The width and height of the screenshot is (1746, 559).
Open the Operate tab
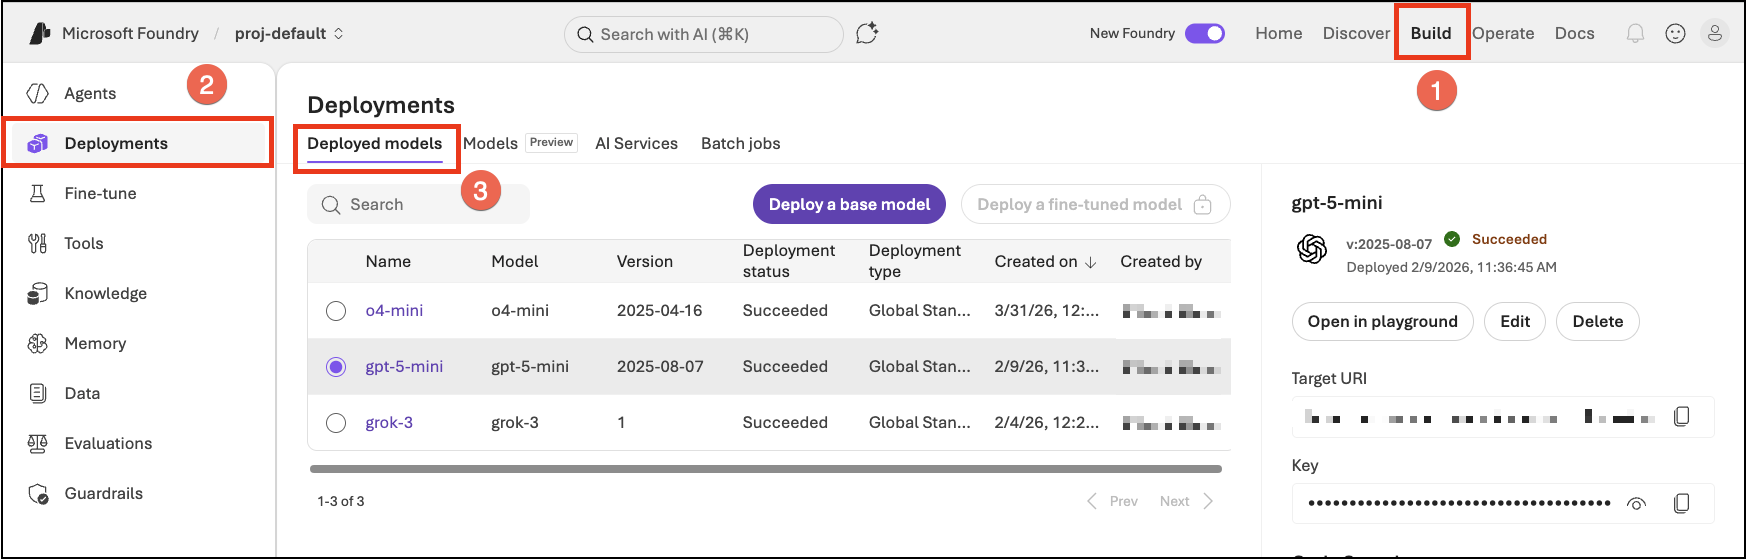(x=1503, y=33)
